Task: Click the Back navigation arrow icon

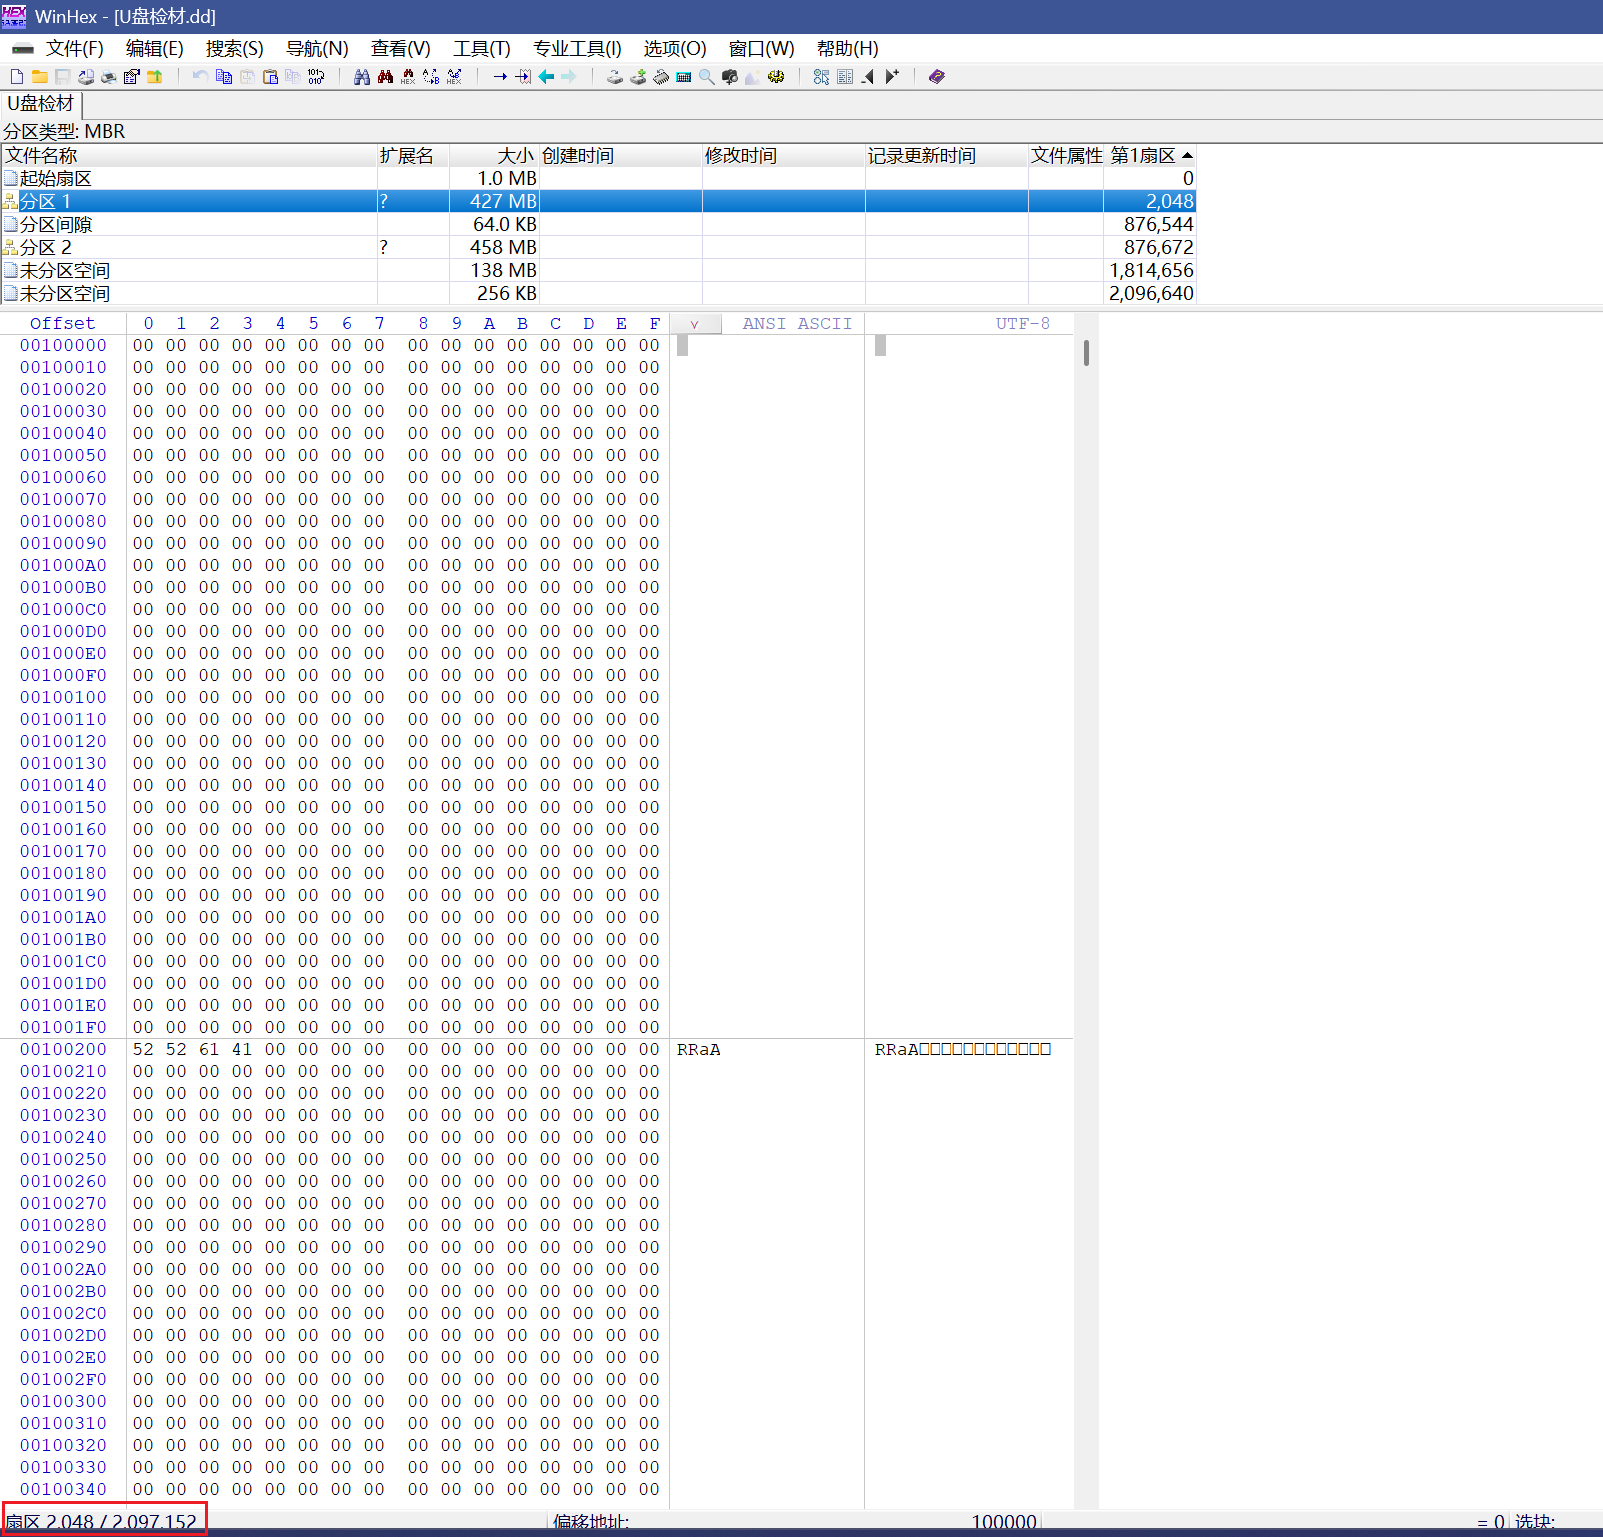Action: pos(546,77)
